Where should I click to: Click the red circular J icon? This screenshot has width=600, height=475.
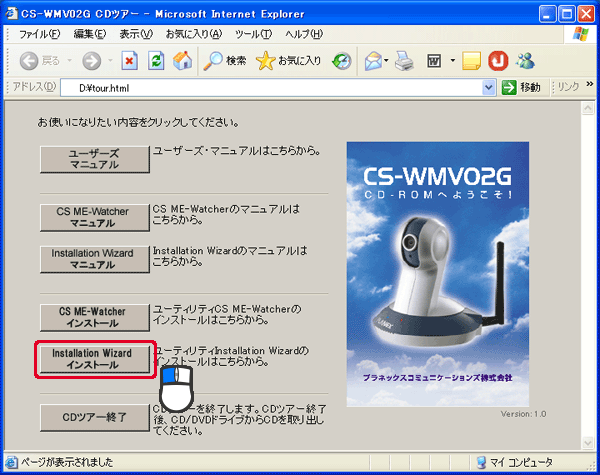pos(498,60)
